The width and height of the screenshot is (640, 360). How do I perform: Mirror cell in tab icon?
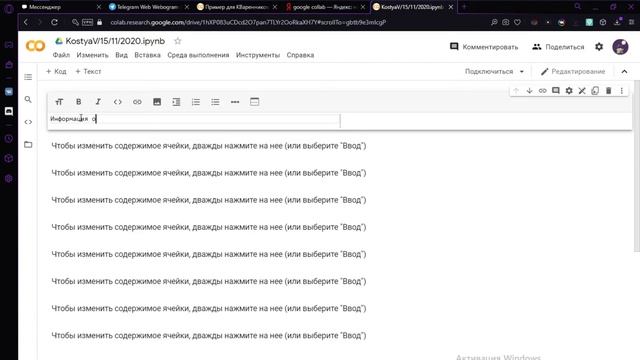click(x=595, y=91)
